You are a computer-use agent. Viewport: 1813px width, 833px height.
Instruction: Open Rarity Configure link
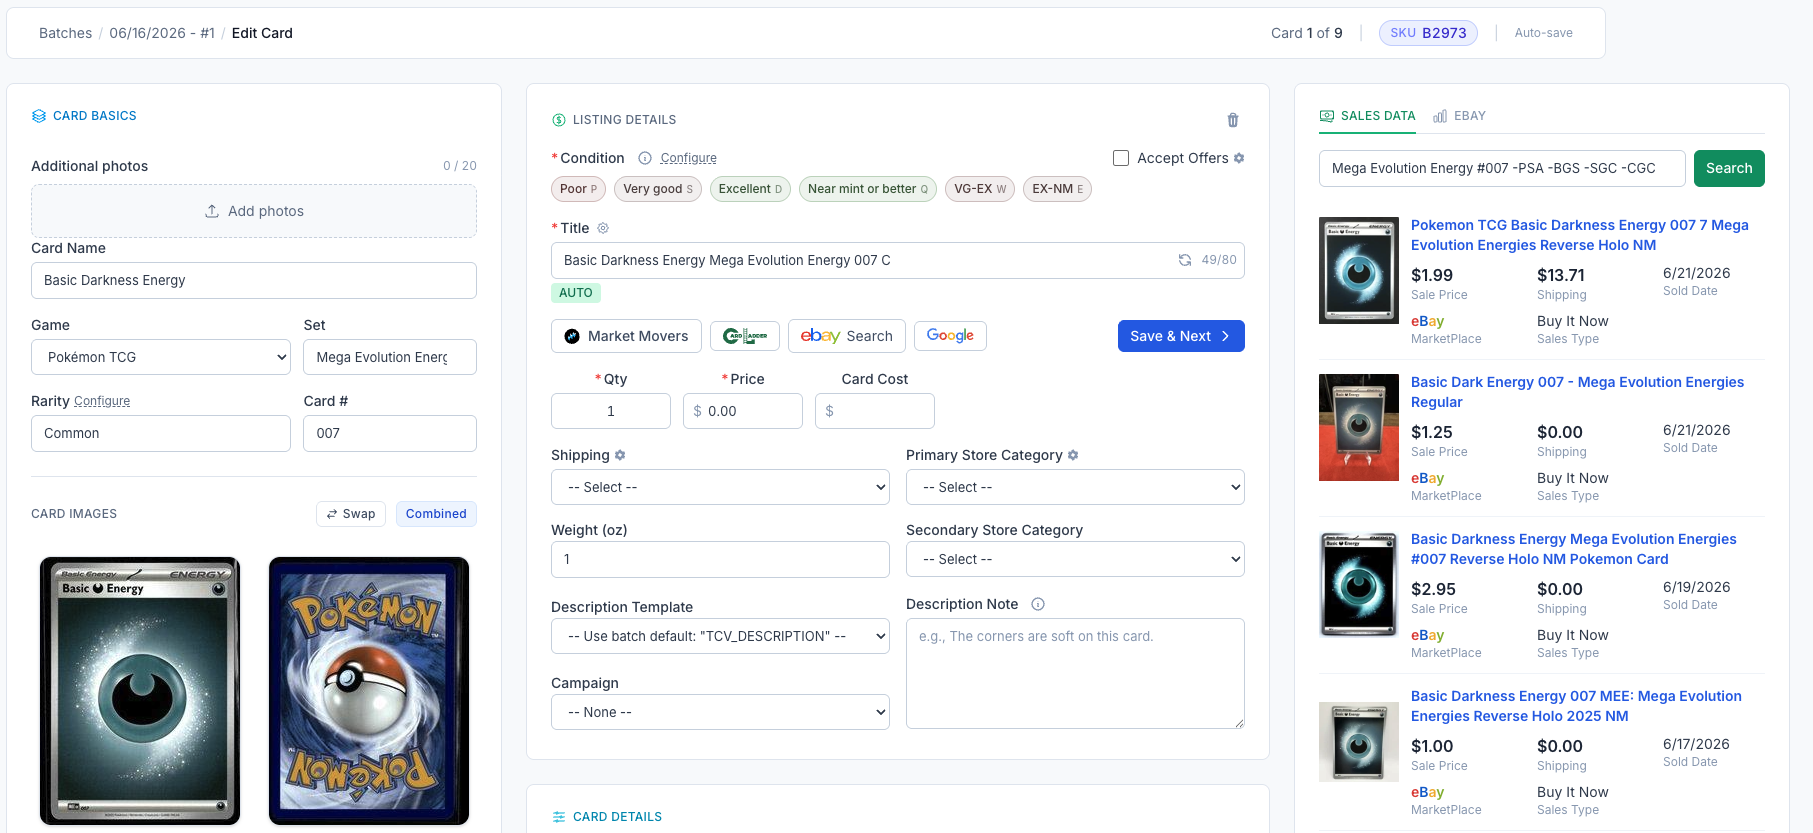(x=102, y=401)
